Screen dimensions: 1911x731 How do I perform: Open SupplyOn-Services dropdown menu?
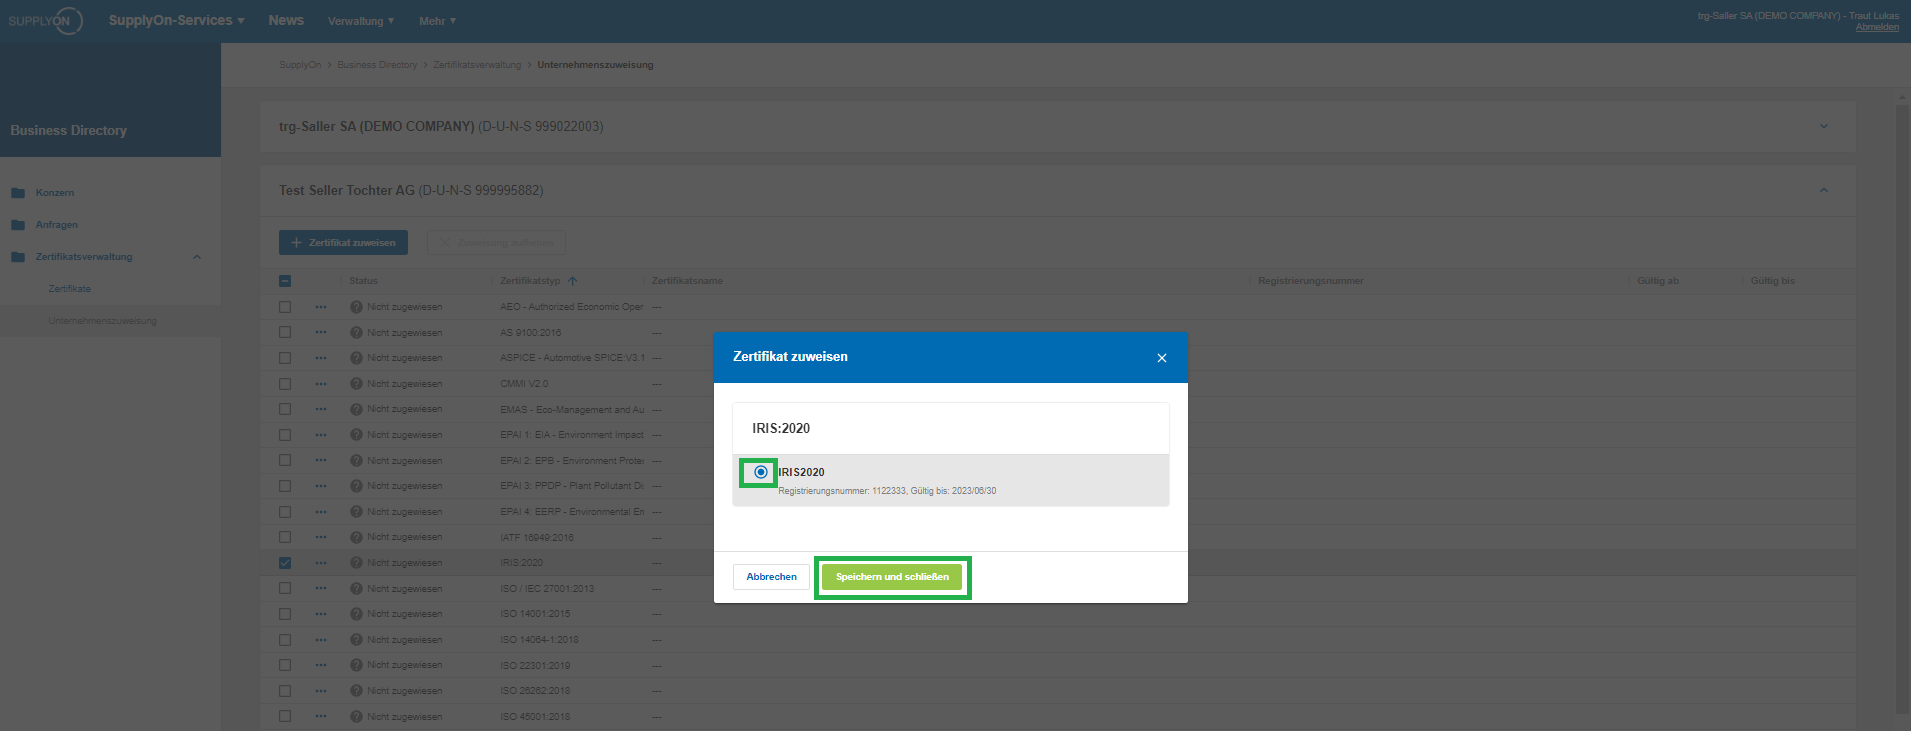[x=176, y=20]
